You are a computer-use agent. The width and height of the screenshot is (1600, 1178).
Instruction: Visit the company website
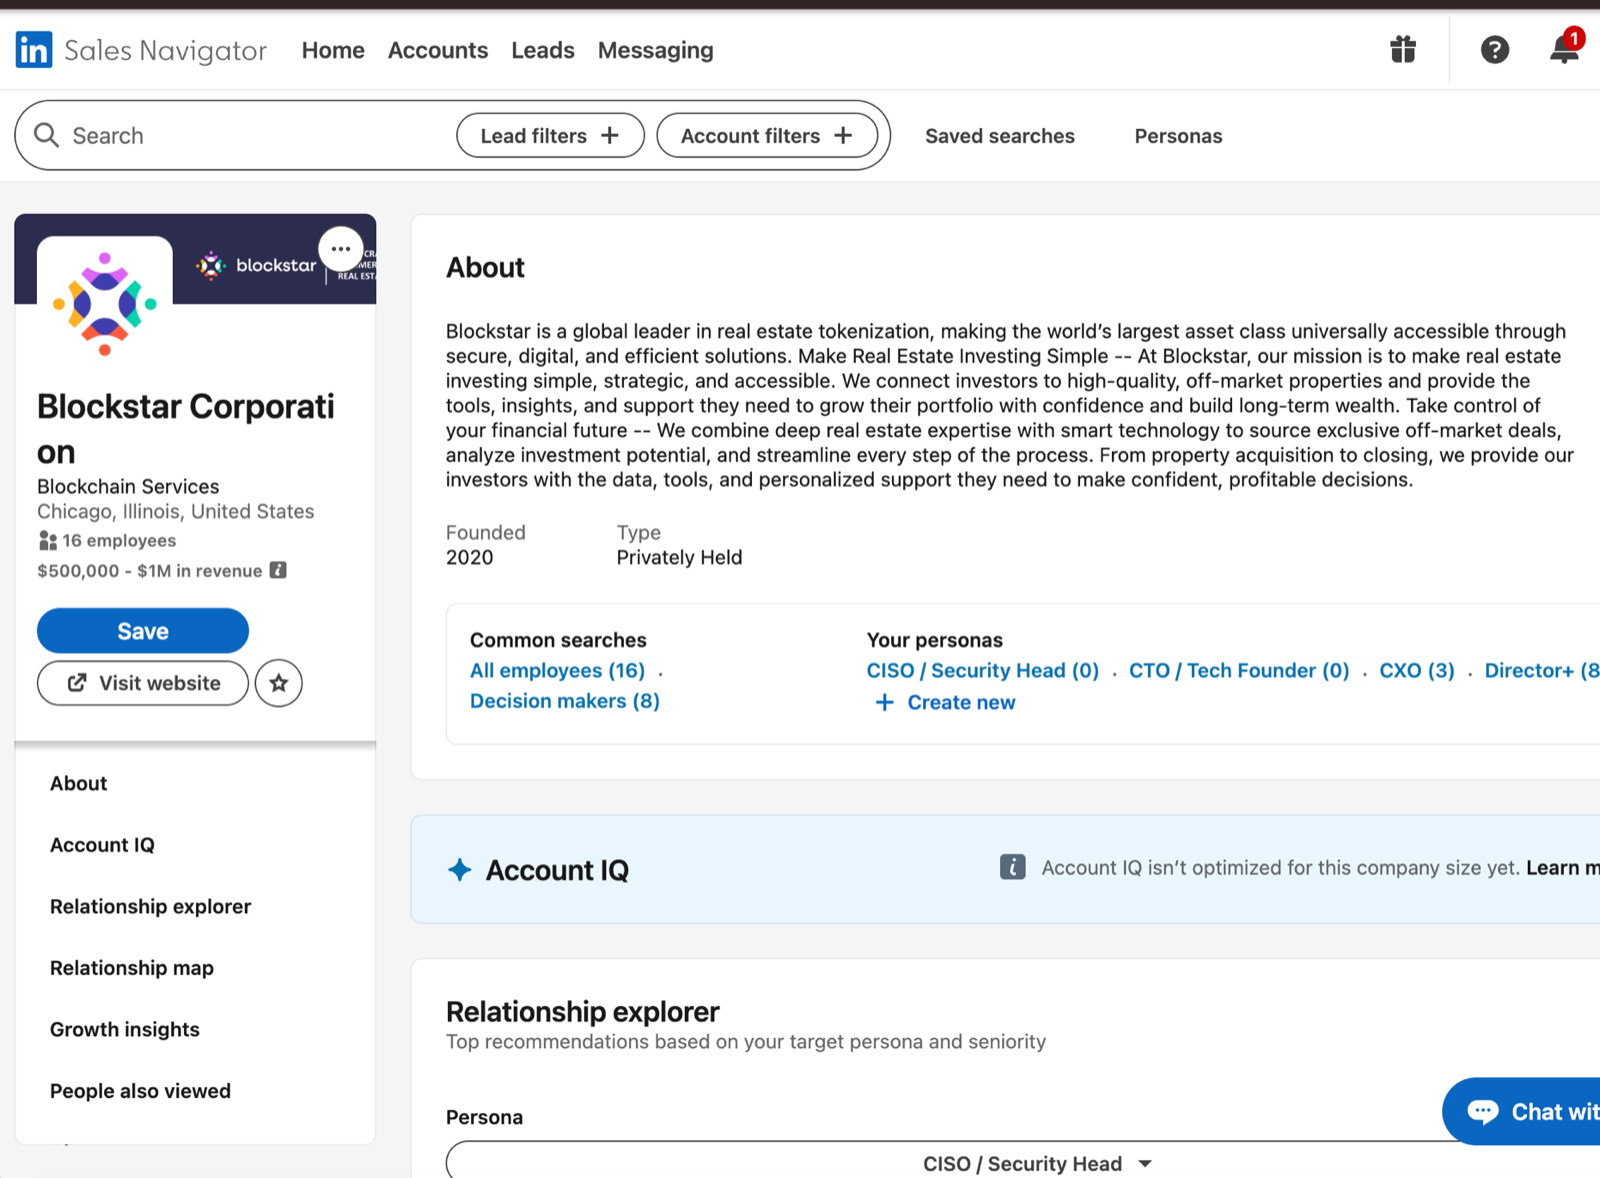[x=143, y=683]
